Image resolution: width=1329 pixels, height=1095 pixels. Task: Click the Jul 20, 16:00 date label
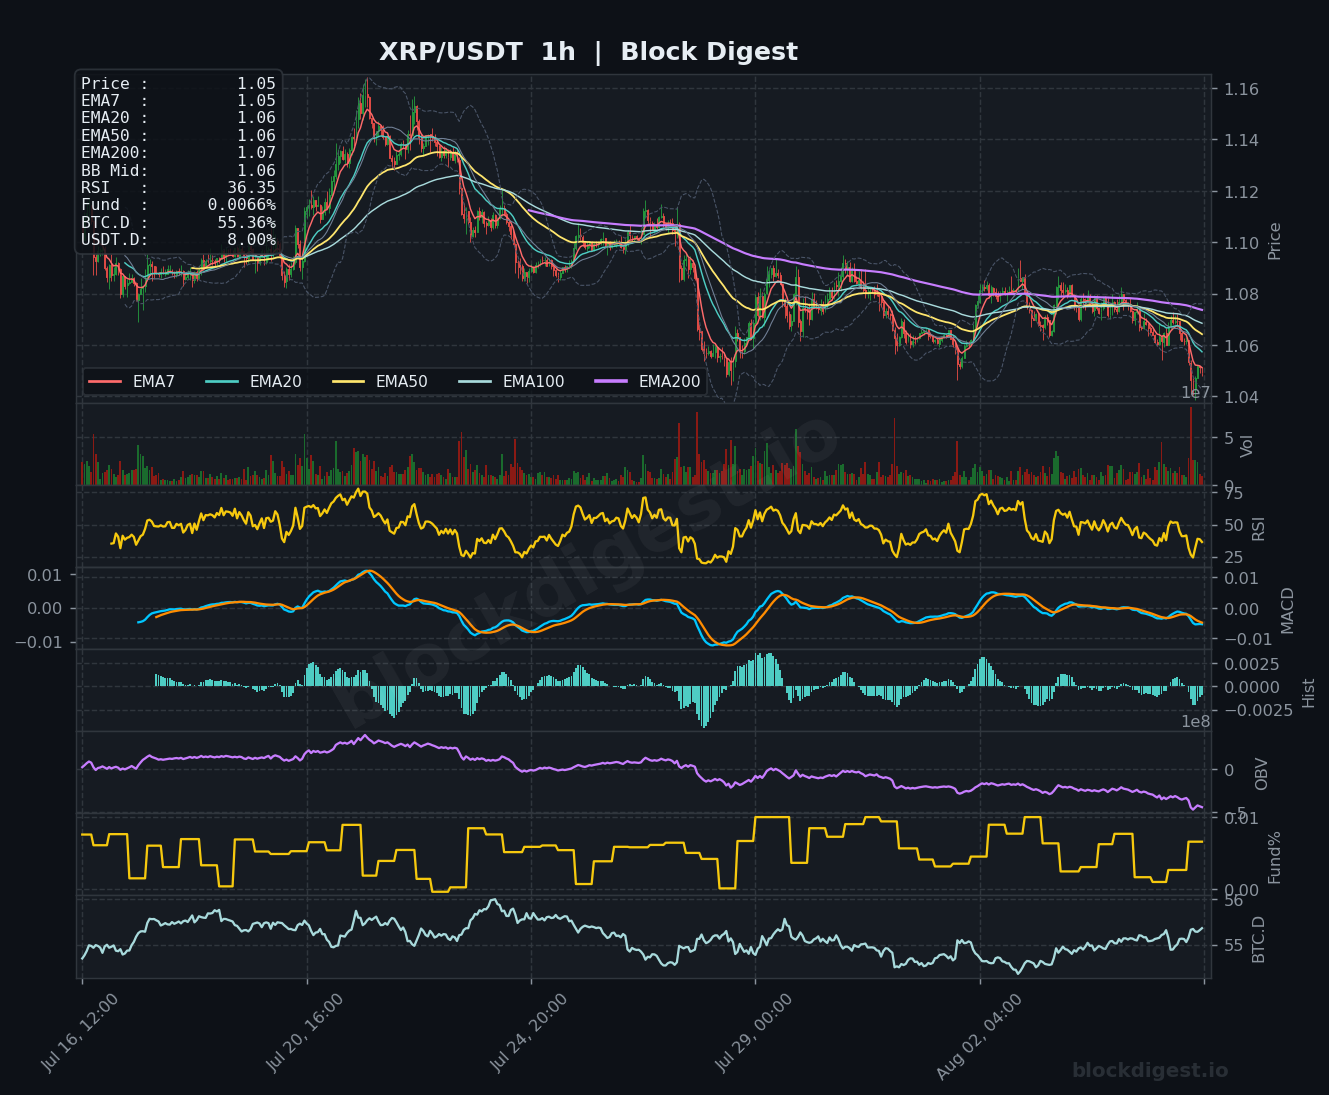tap(305, 1033)
